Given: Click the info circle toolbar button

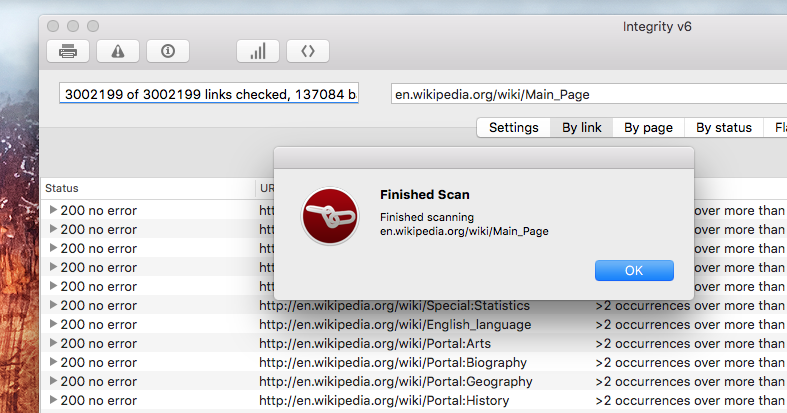Looking at the screenshot, I should click(168, 51).
